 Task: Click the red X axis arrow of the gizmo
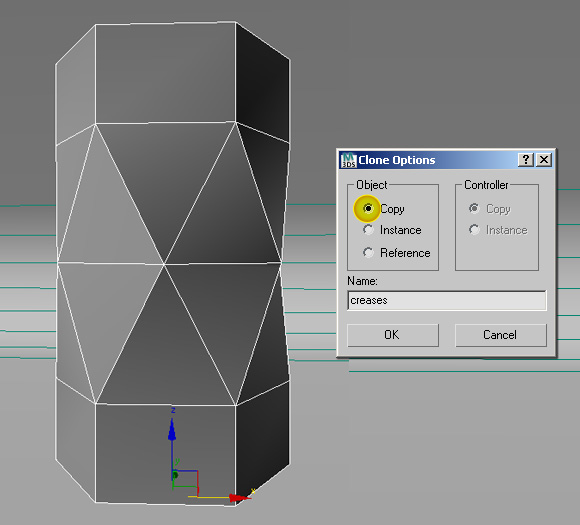(239, 498)
